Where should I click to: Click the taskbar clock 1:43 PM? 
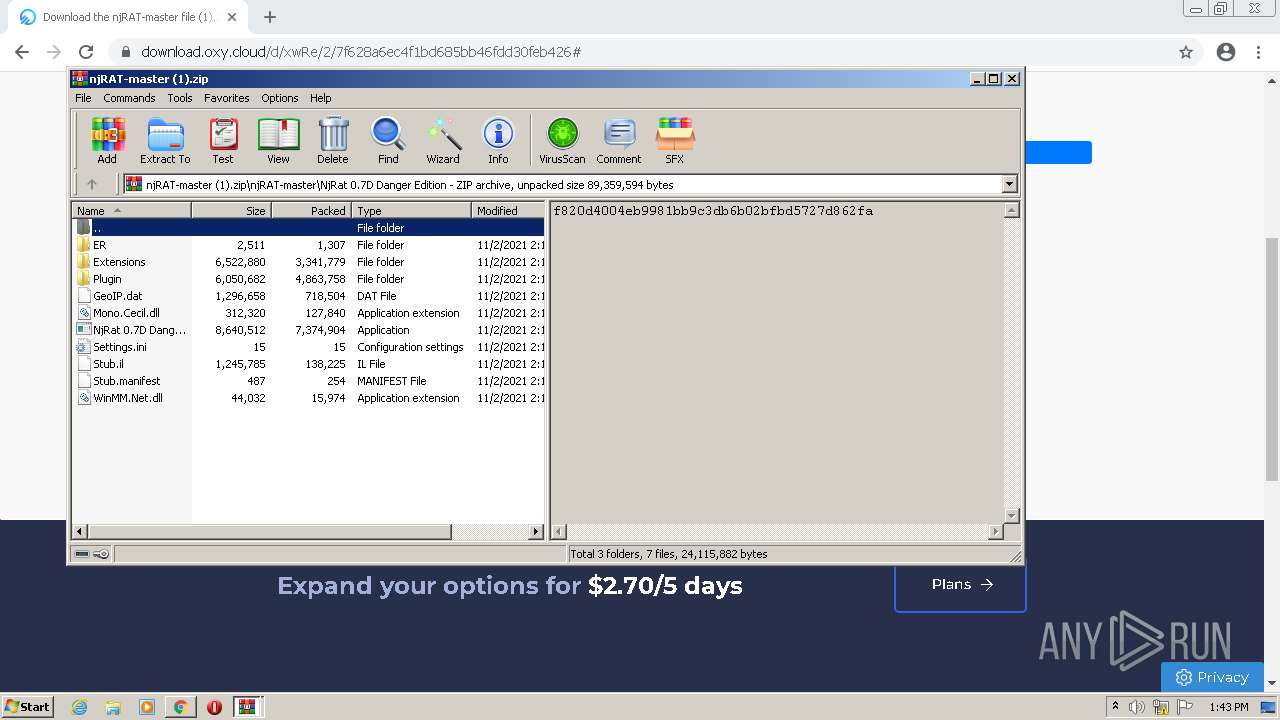(1229, 707)
